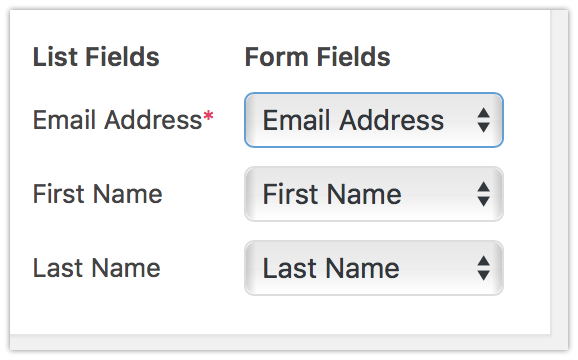Click the gray vertical scrollbar strip
Viewport: 578px width, 360px height.
559,172
